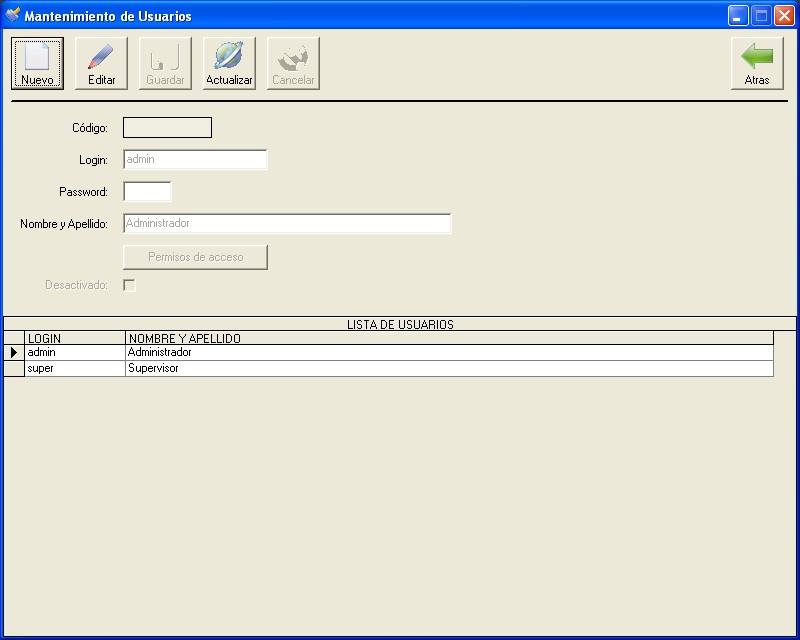The image size is (800, 640).
Task: Minimize the Mantenimiento de Usuarios window
Action: click(738, 16)
